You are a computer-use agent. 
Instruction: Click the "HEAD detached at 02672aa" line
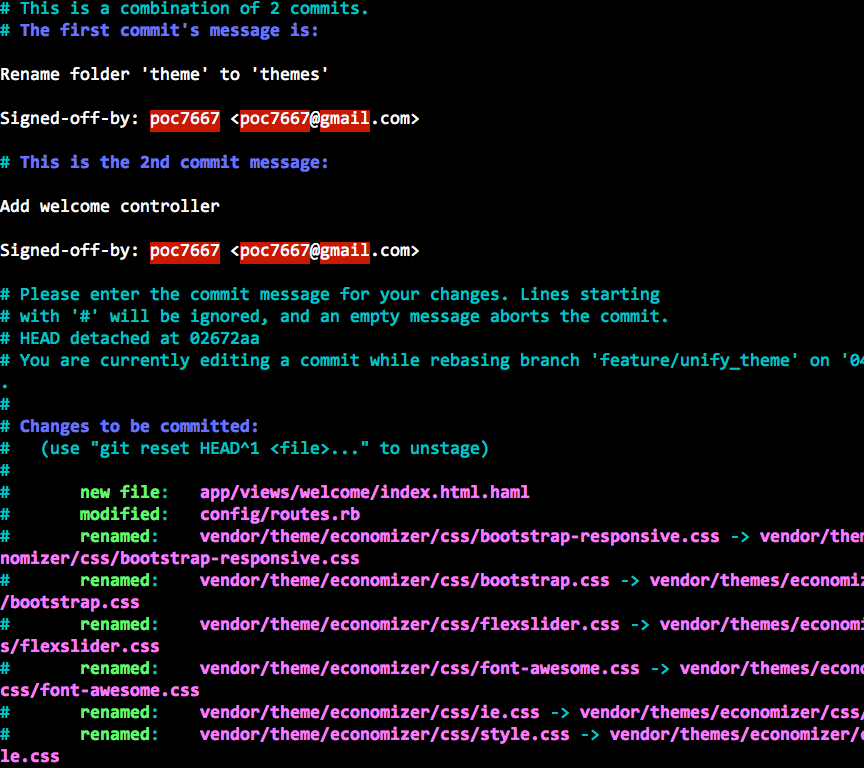point(139,339)
